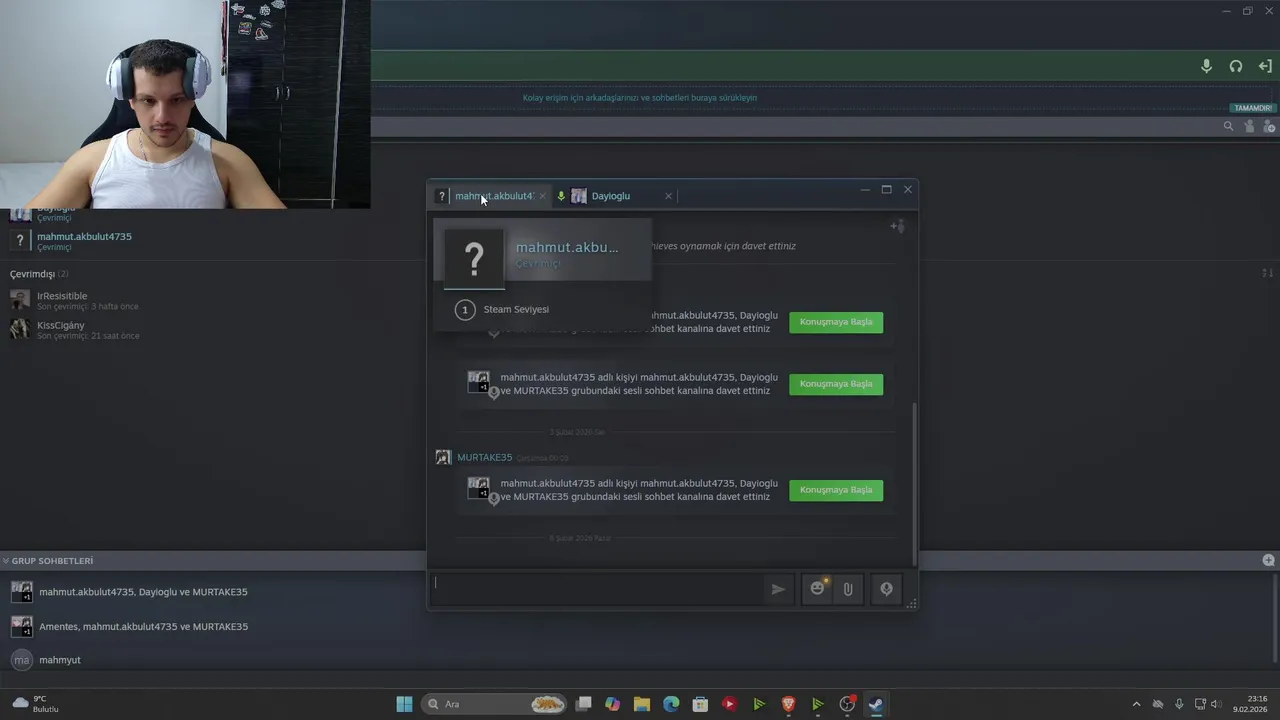Open Microsoft Store from the taskbar
1280x720 pixels.
click(700, 704)
